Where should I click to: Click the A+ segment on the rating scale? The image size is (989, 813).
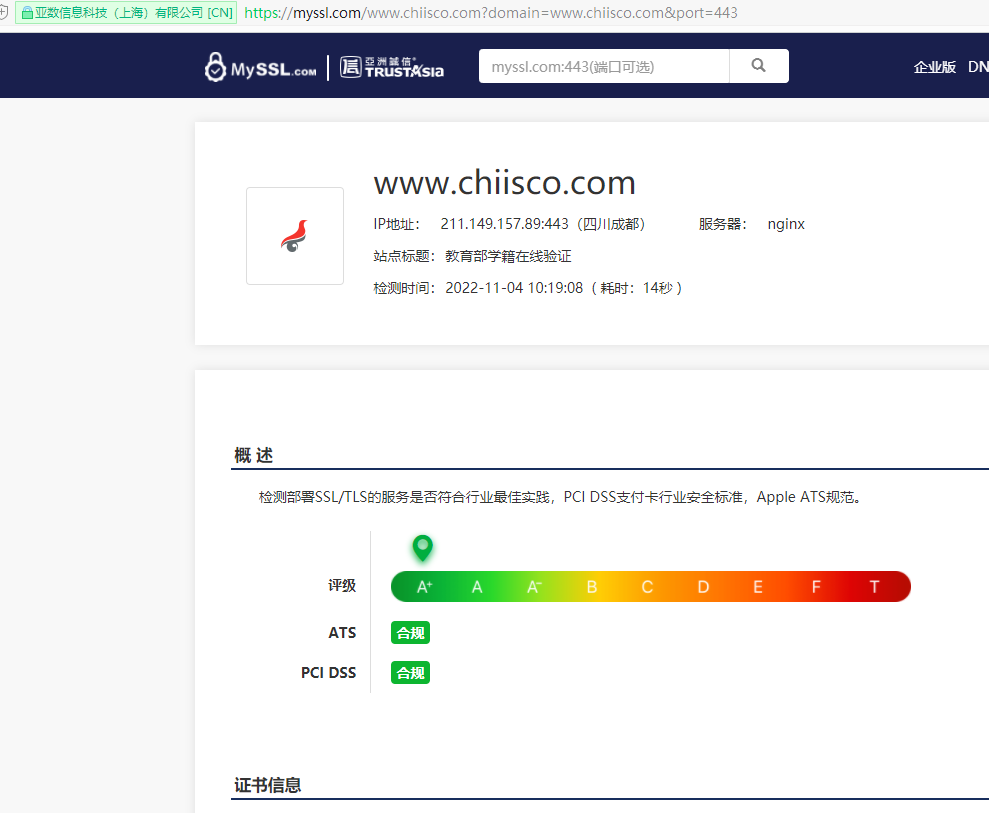click(x=424, y=586)
